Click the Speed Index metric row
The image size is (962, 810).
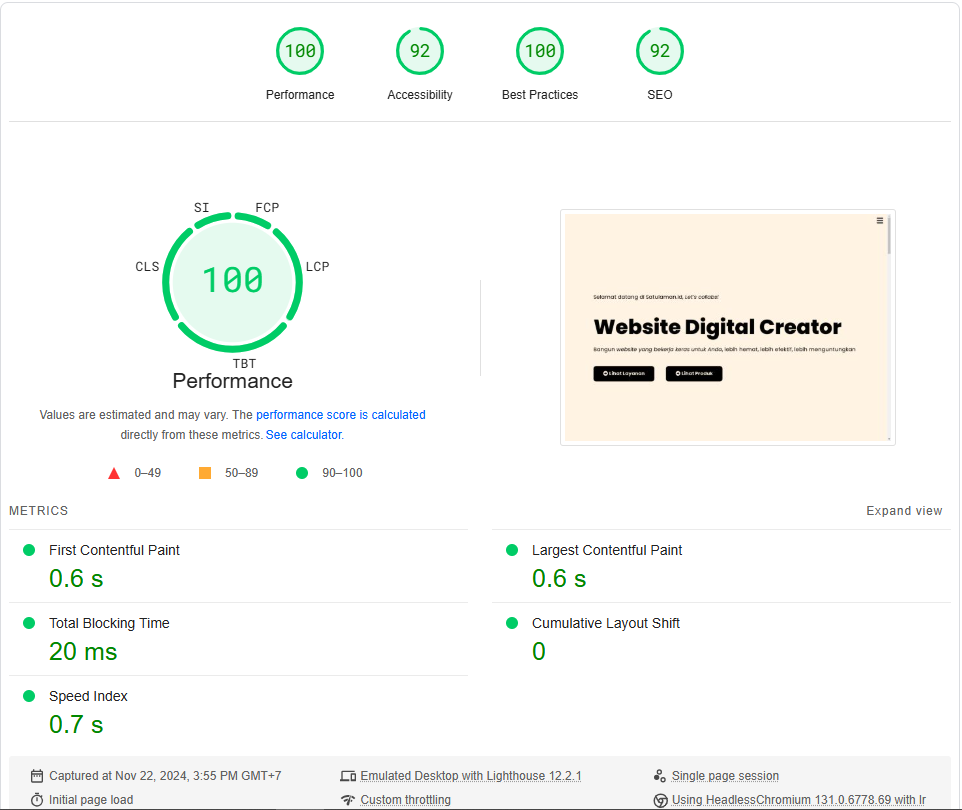pyautogui.click(x=88, y=696)
